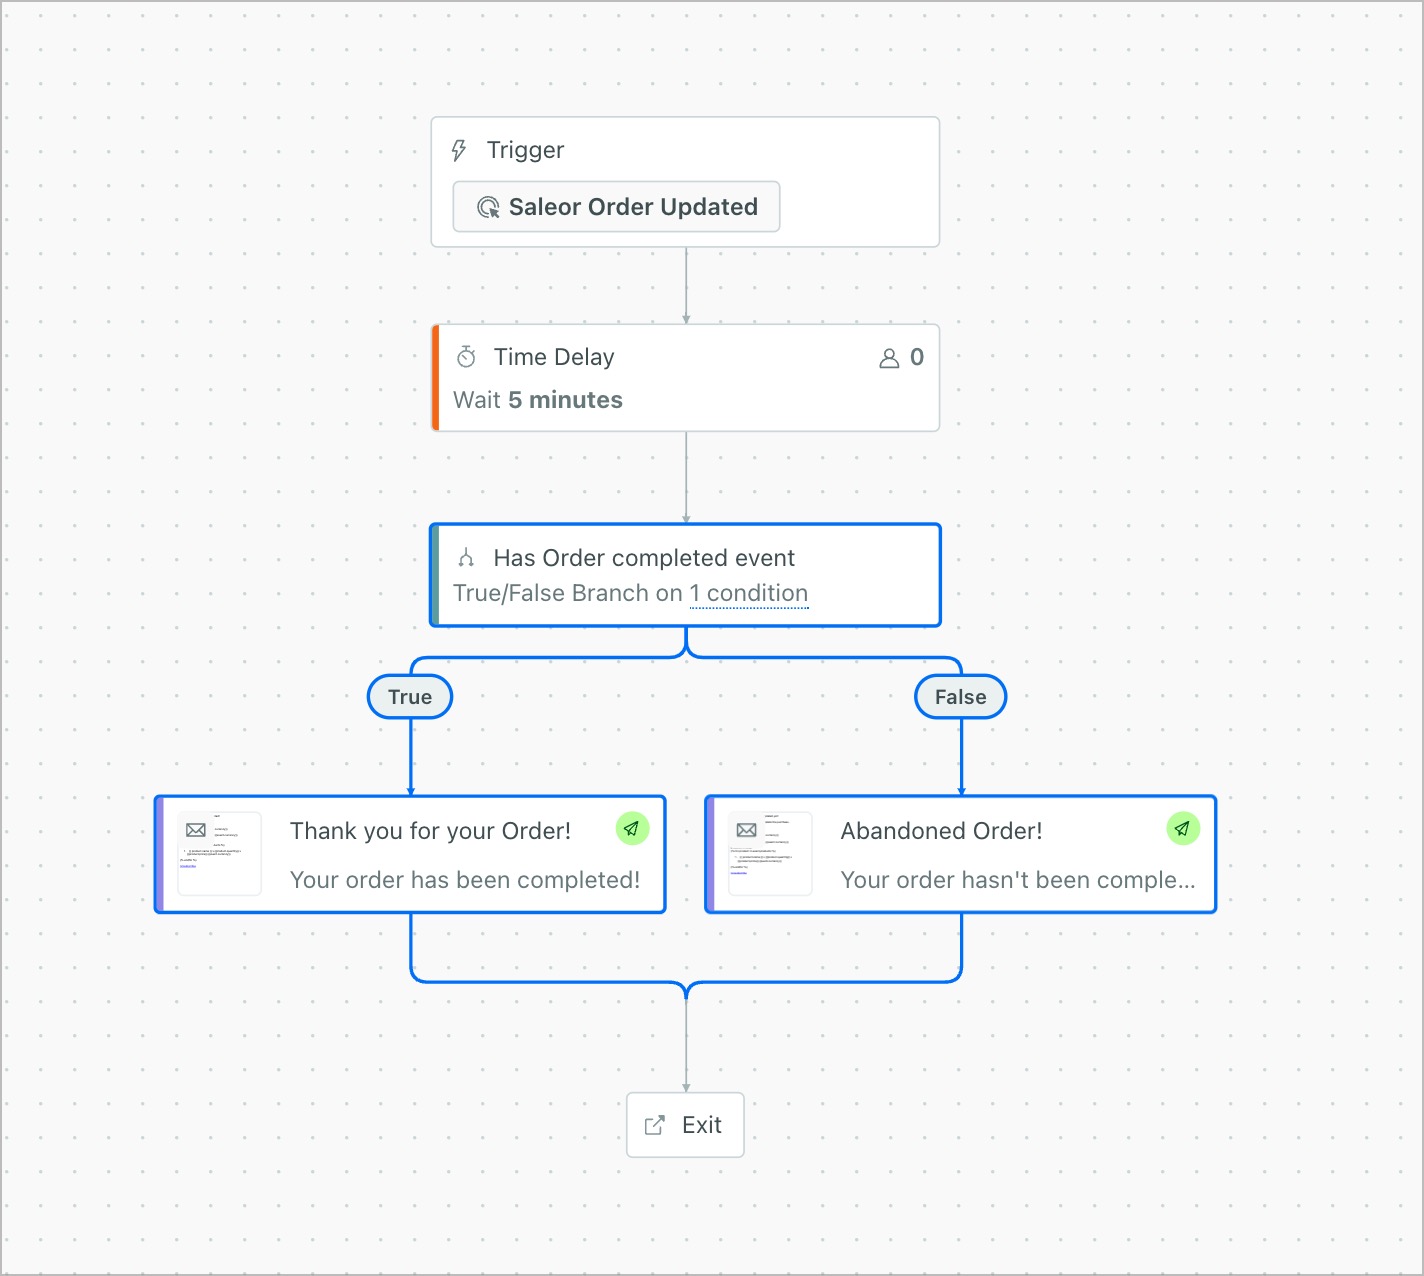Open the '1 condition' link
This screenshot has width=1424, height=1276.
point(748,594)
